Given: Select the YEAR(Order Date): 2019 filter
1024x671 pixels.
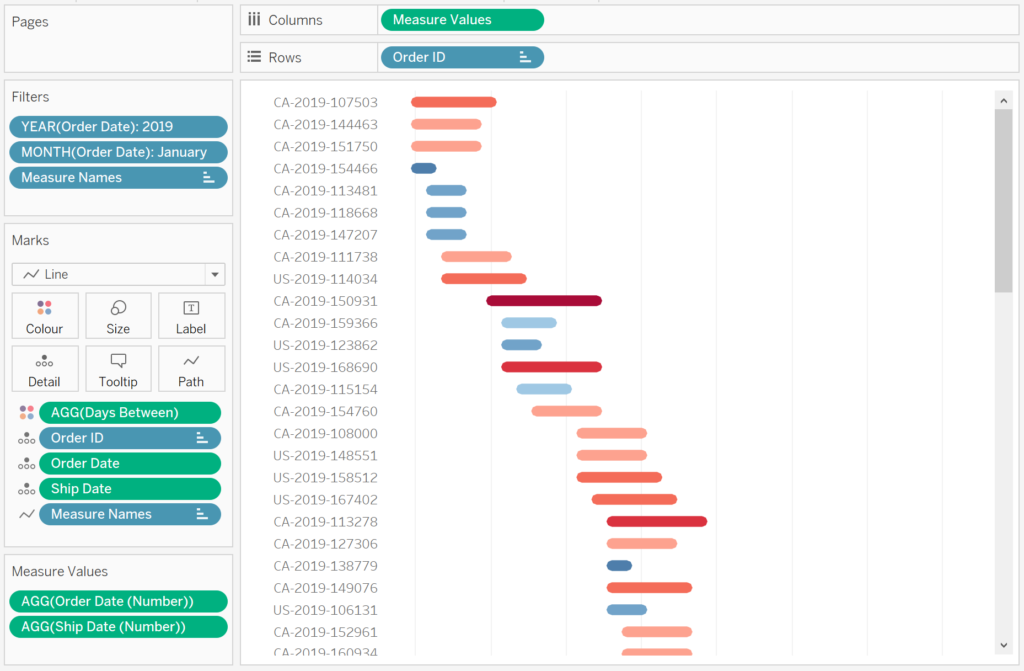Looking at the screenshot, I should [118, 127].
